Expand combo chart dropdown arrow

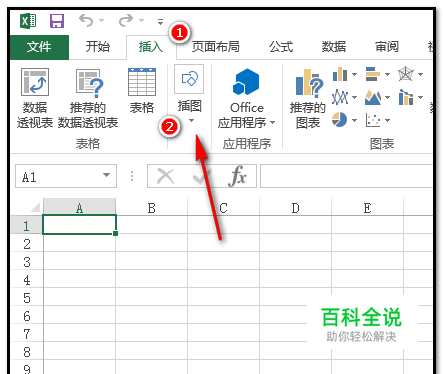point(420,97)
